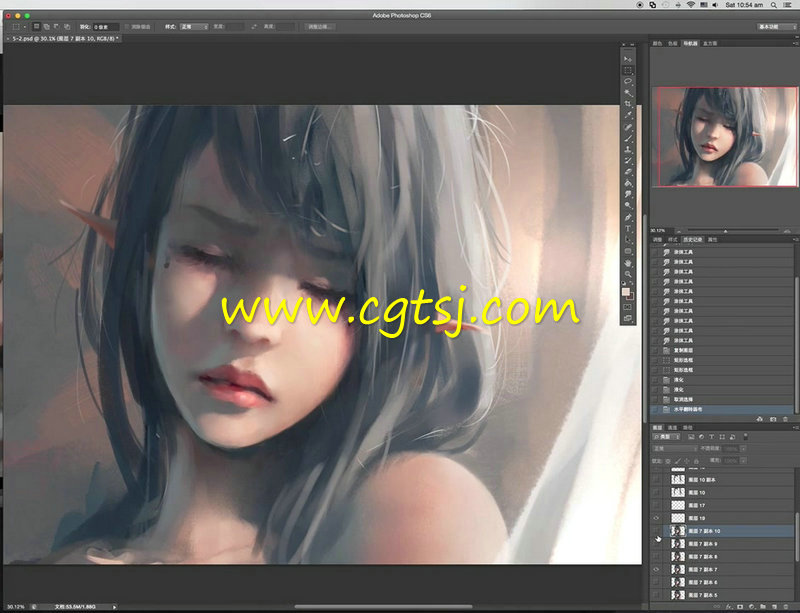Select the Path Selection tool
800x613 pixels.
tap(628, 240)
